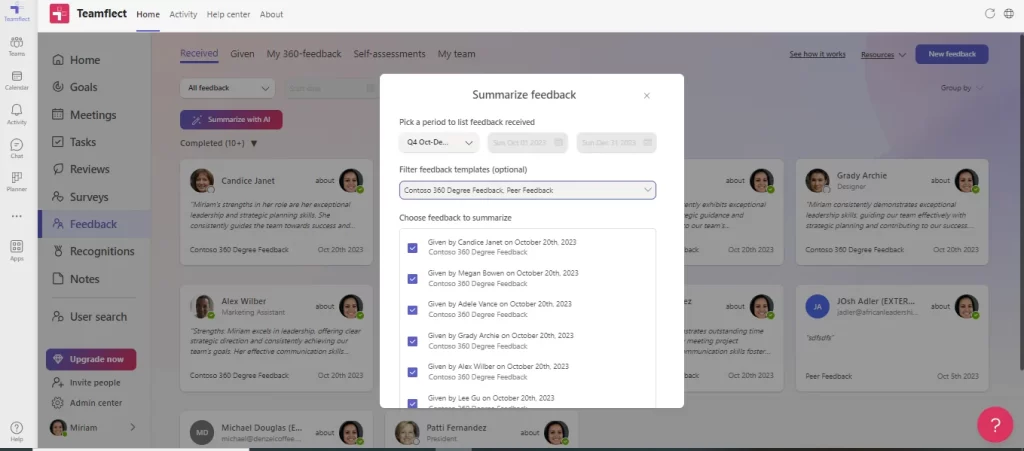Open Apps in the Teams rail

pyautogui.click(x=17, y=250)
